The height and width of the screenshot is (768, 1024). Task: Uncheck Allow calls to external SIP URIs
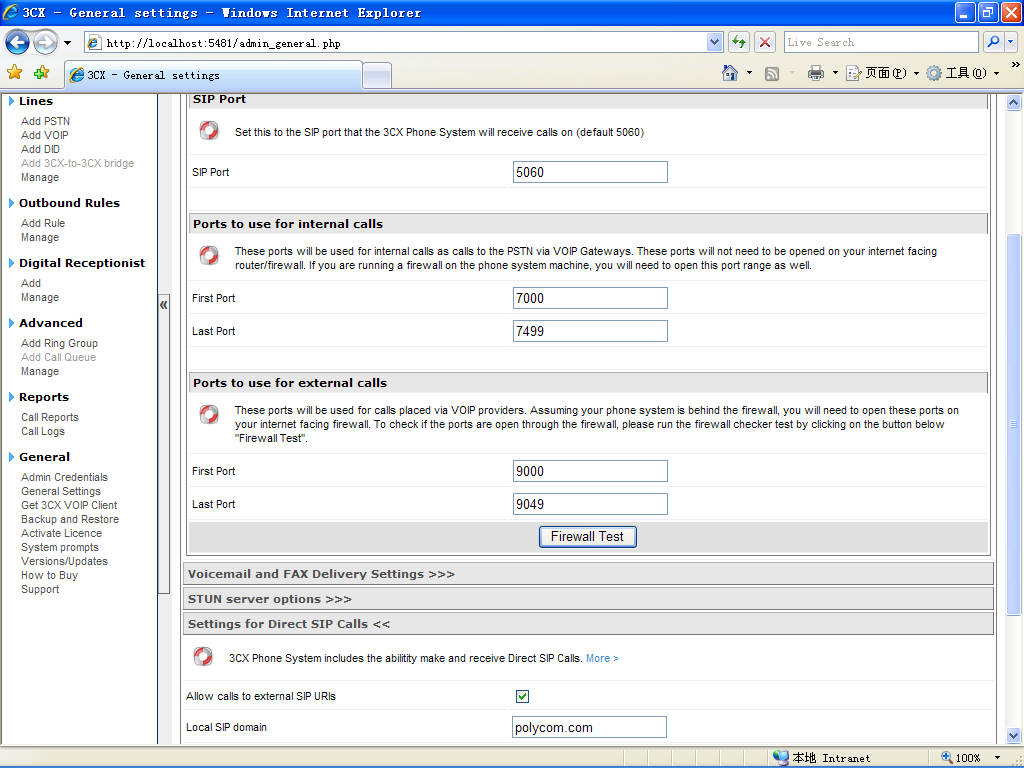522,696
